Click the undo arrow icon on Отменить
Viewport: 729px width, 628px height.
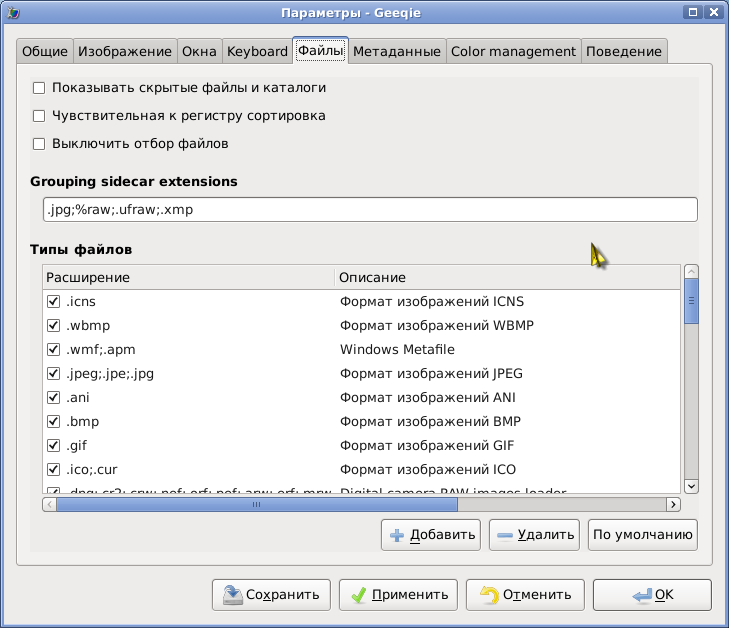[x=490, y=595]
